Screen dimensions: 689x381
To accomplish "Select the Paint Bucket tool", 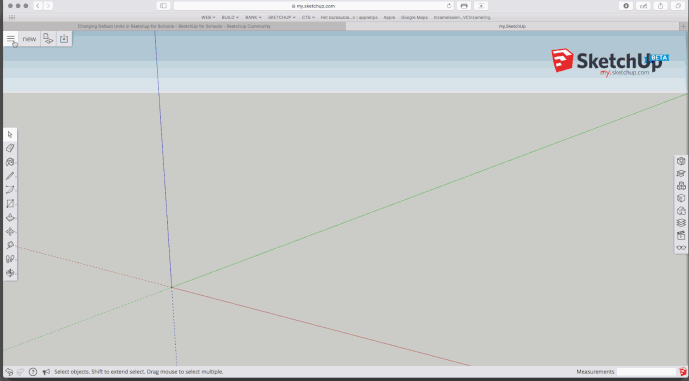I will [x=10, y=162].
